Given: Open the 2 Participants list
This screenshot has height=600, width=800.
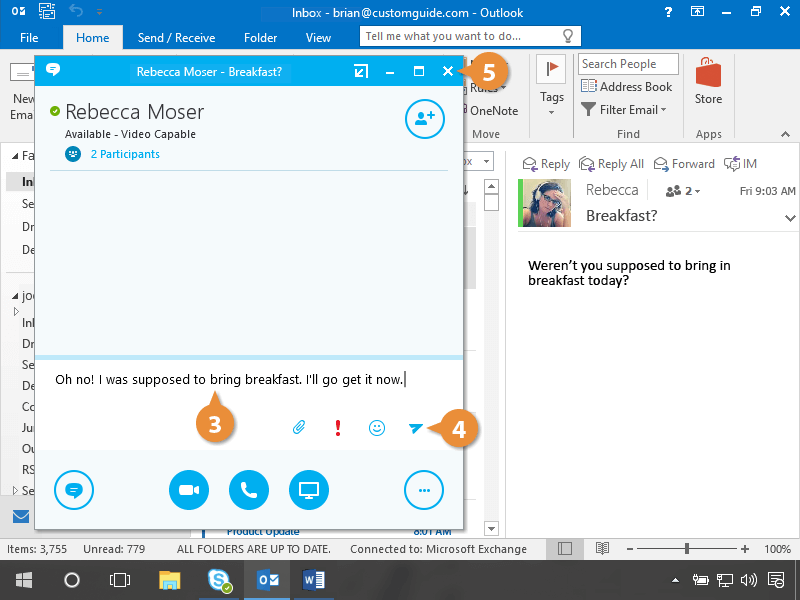Looking at the screenshot, I should [x=124, y=154].
